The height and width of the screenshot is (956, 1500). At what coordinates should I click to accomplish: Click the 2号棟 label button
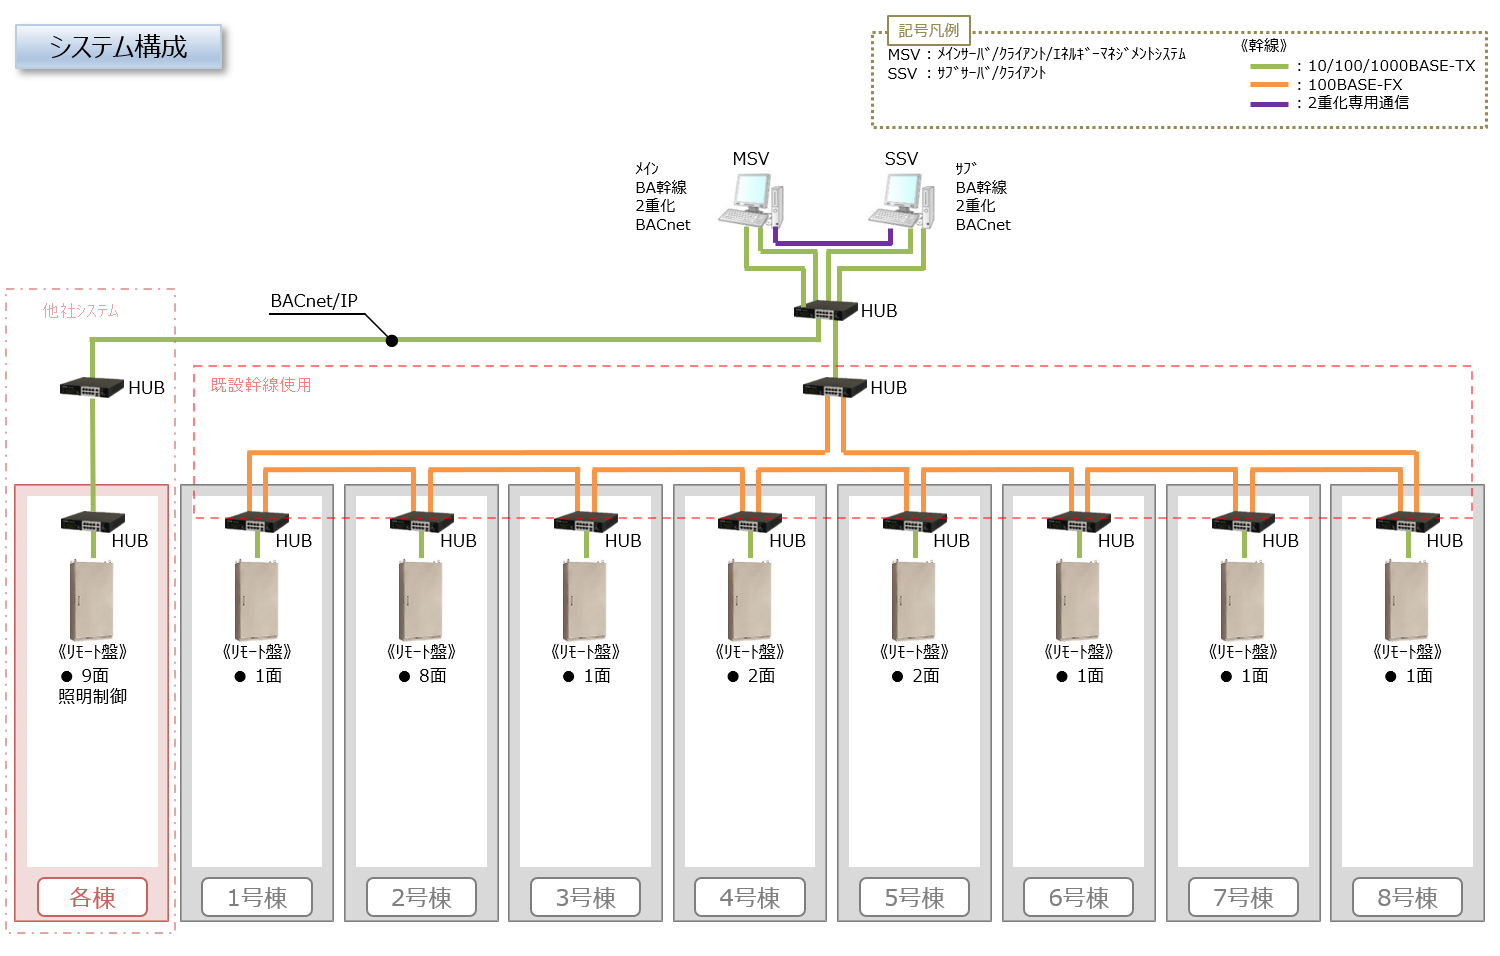coord(421,897)
